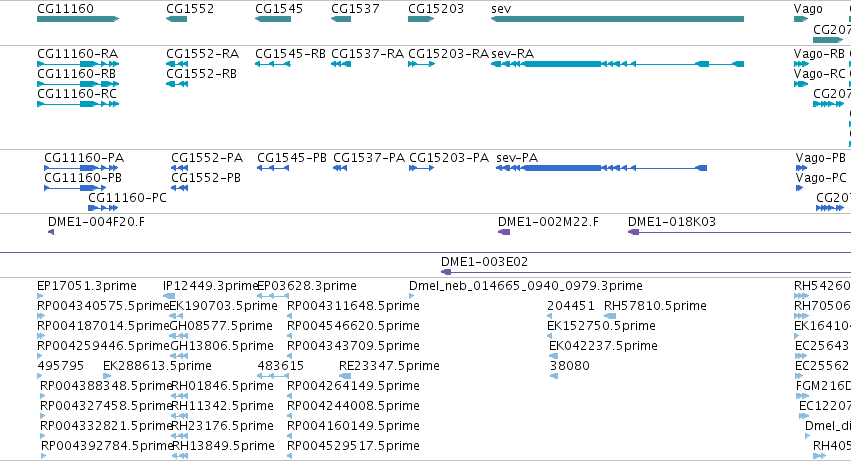Image resolution: width=851 pixels, height=461 pixels.
Task: Click EST label EP03628.3prime
Action: click(307, 286)
